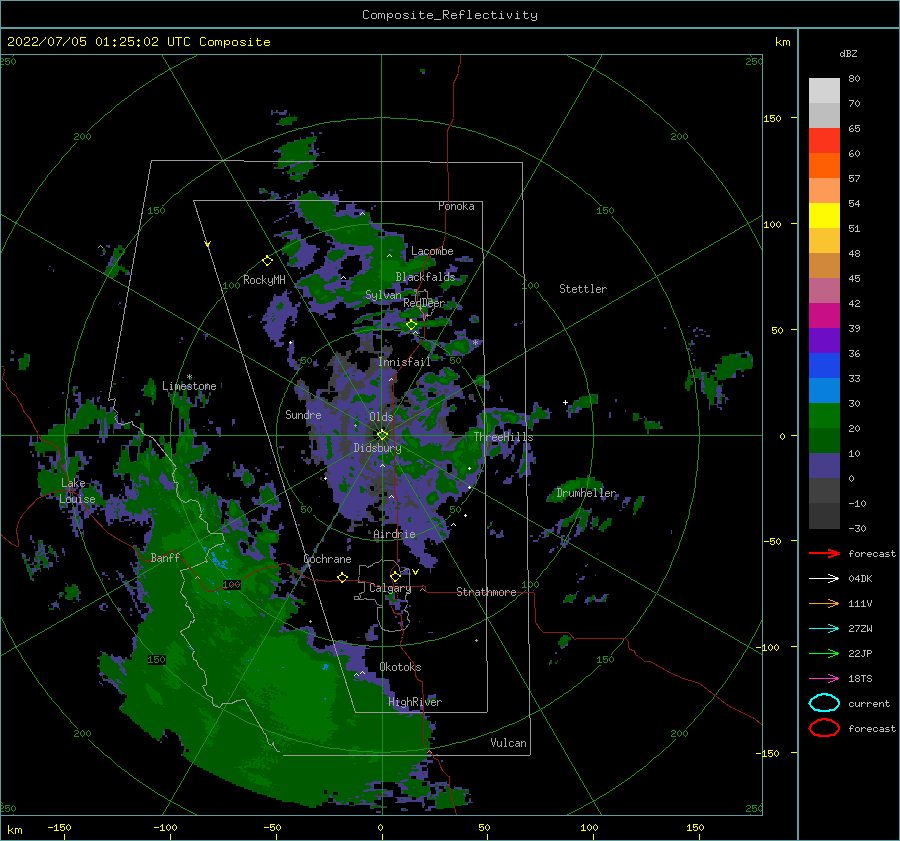Click the asterisk marker above Limestone
This screenshot has height=841, width=900.
coord(189,377)
